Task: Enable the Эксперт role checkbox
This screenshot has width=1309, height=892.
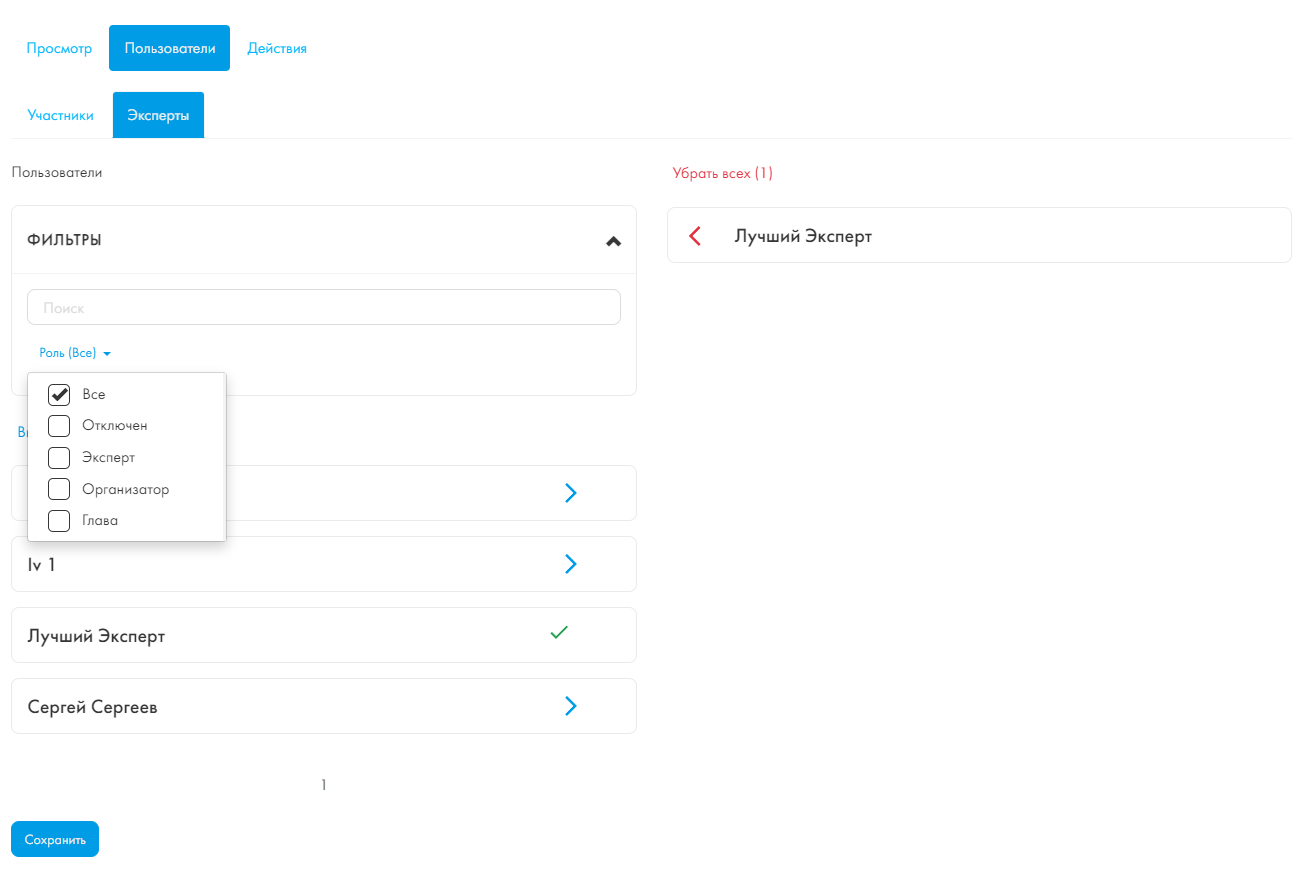Action: pos(59,458)
